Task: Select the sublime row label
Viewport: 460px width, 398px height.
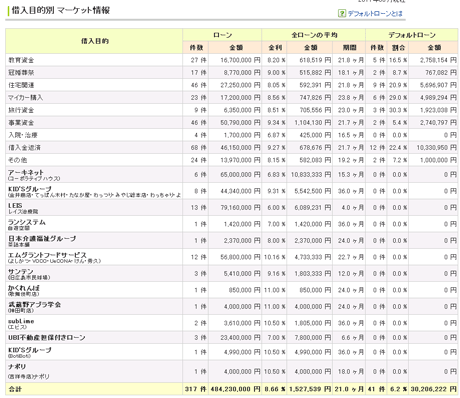Action: tap(21, 321)
